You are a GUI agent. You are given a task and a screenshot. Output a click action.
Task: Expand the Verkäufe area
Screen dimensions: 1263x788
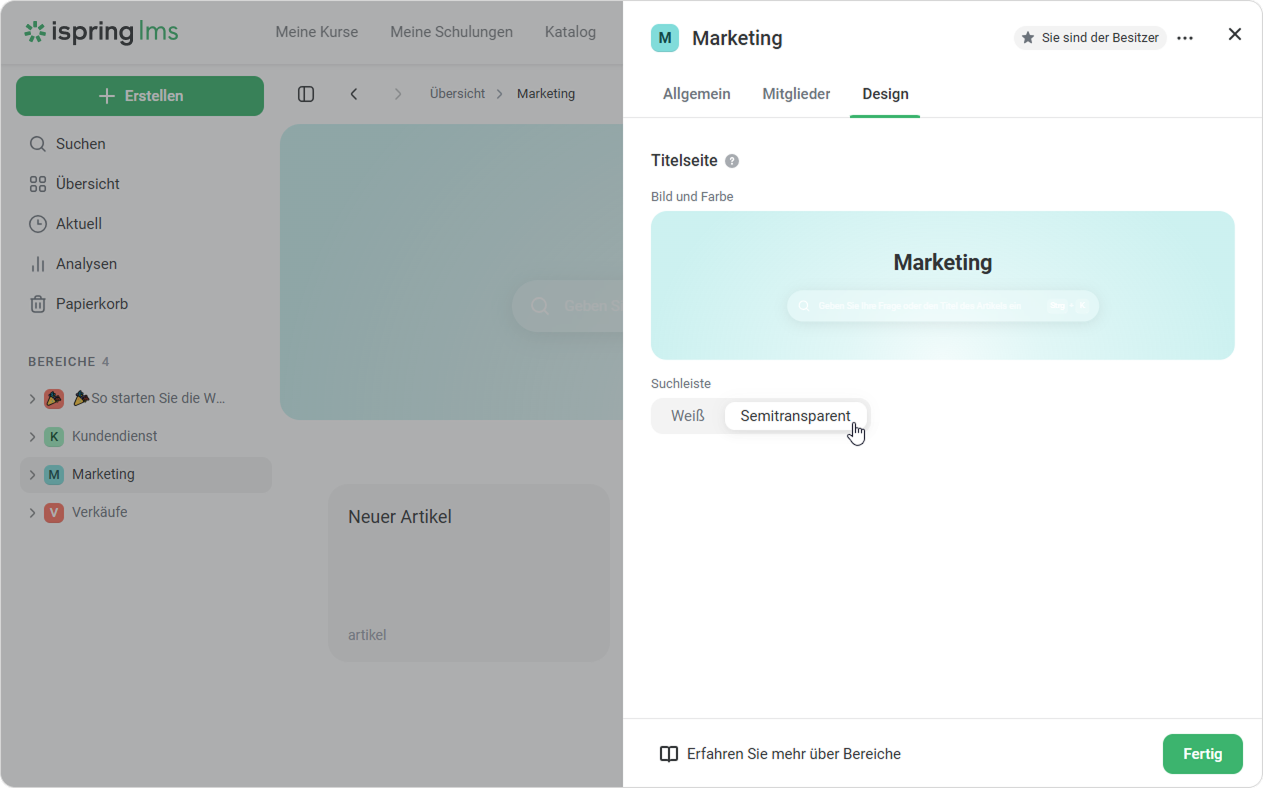(x=32, y=512)
